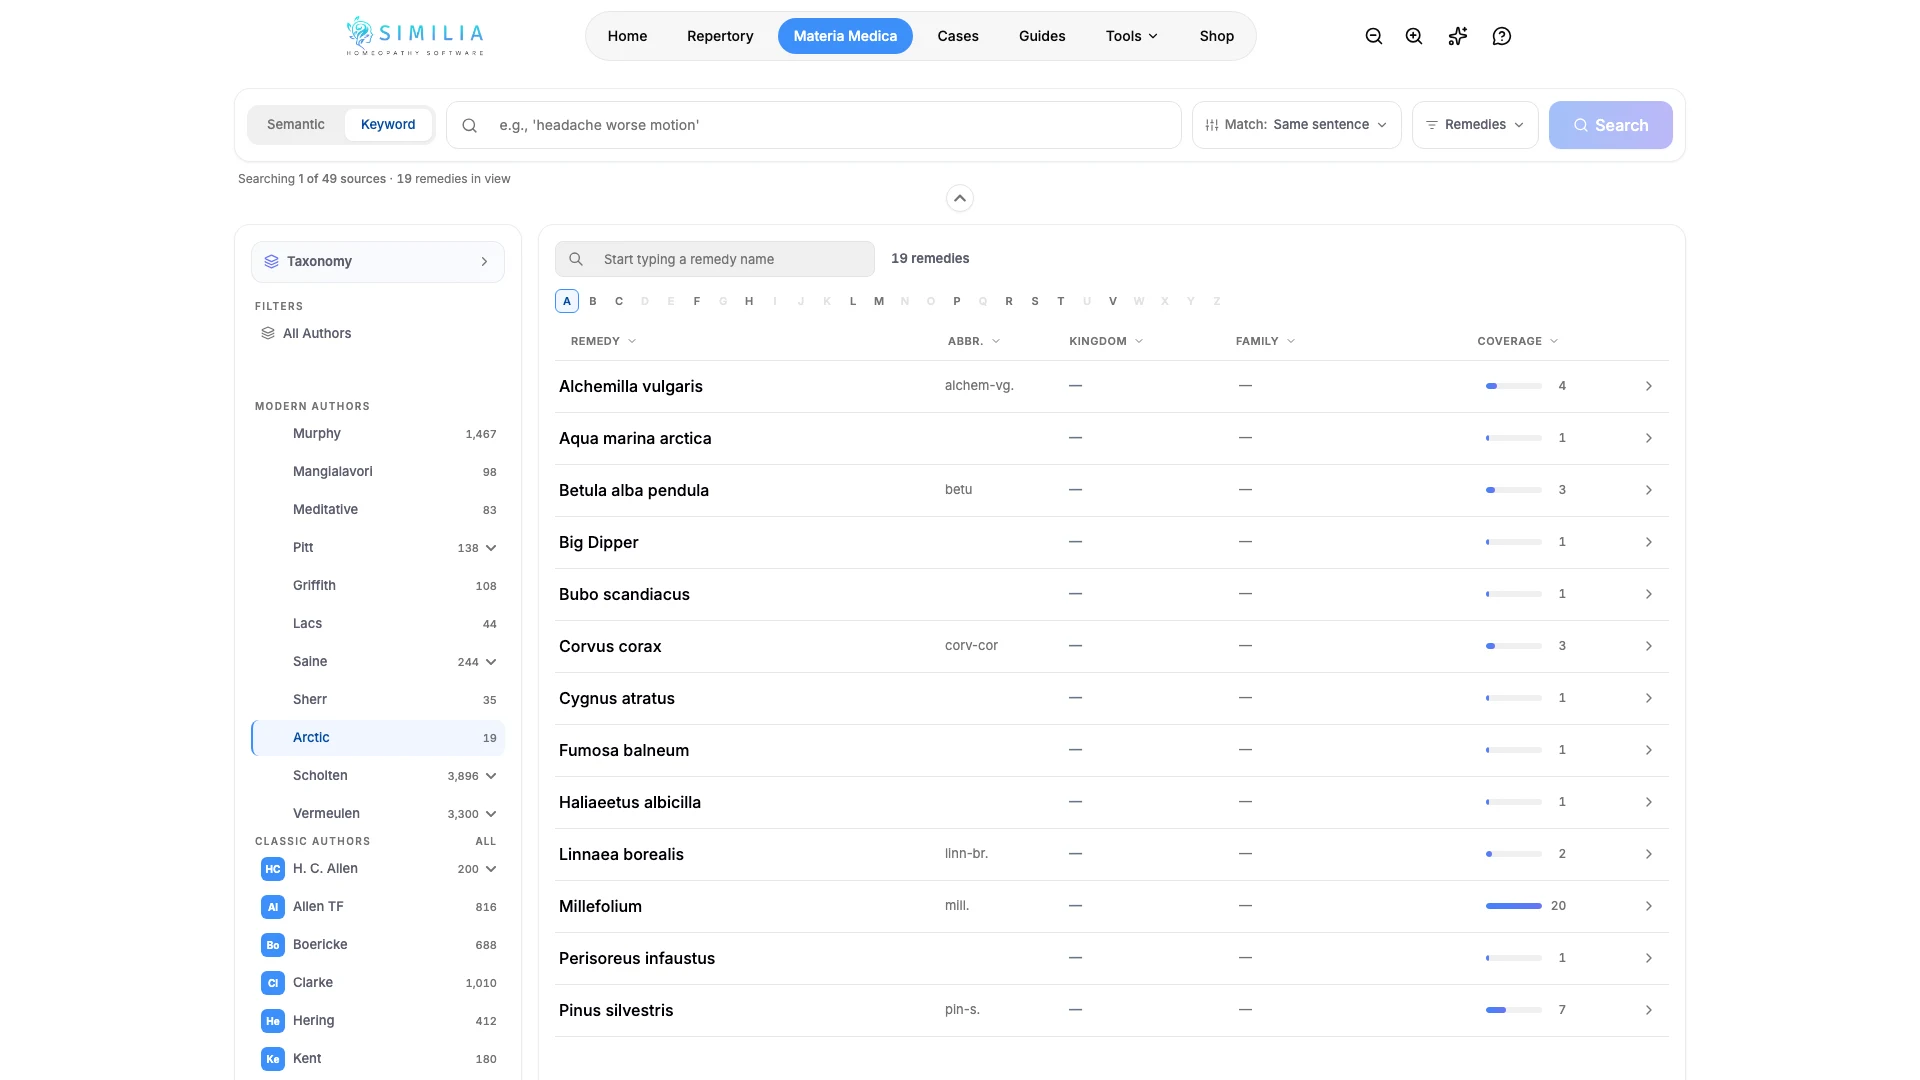Open the Match: Same sentence dropdown
The width and height of the screenshot is (1920, 1080).
(x=1297, y=125)
